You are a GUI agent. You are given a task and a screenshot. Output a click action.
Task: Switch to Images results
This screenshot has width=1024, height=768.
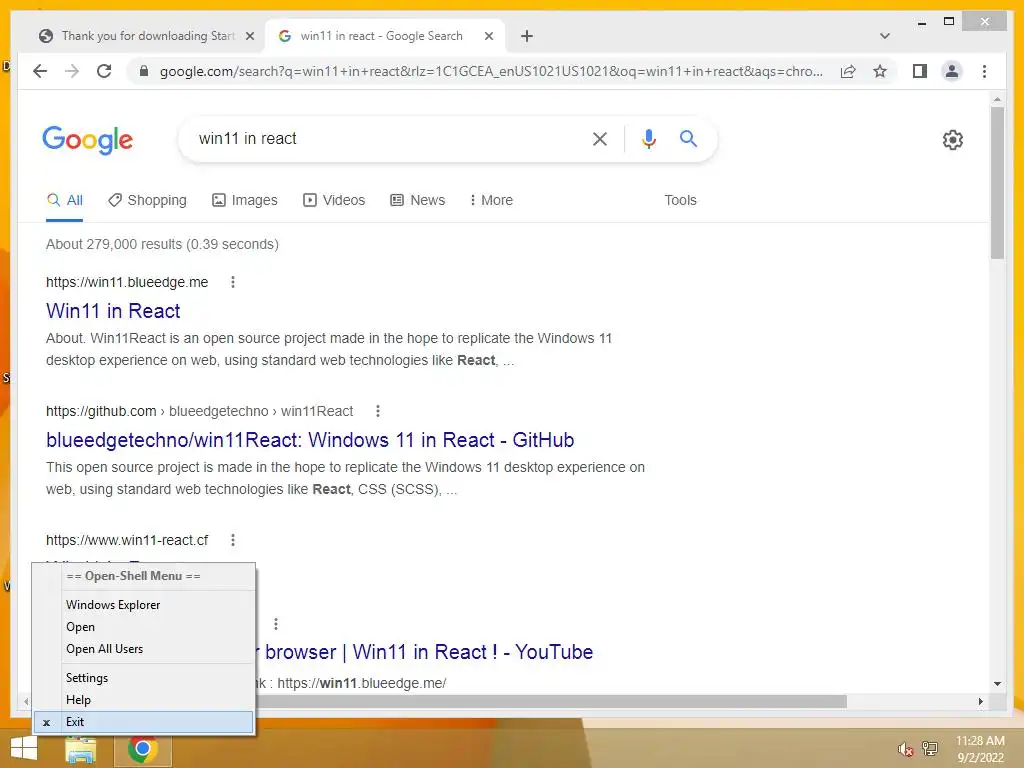click(245, 200)
